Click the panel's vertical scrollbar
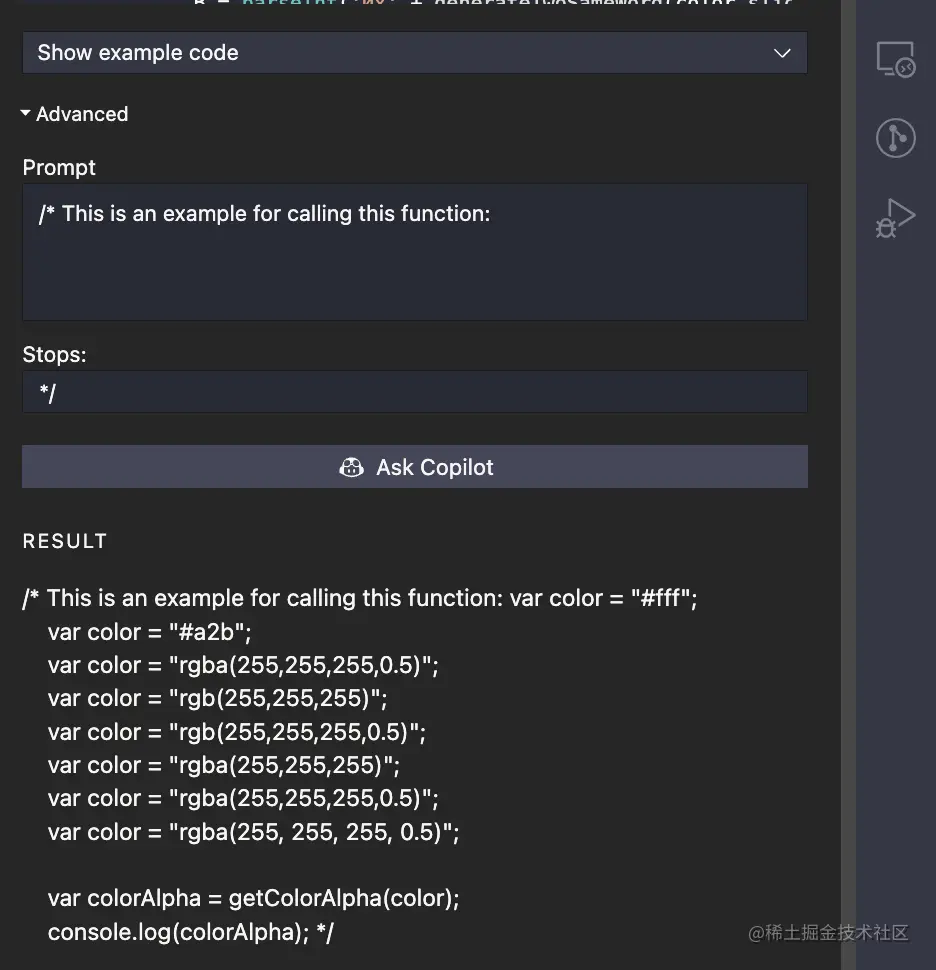Viewport: 936px width, 970px height. click(x=848, y=485)
